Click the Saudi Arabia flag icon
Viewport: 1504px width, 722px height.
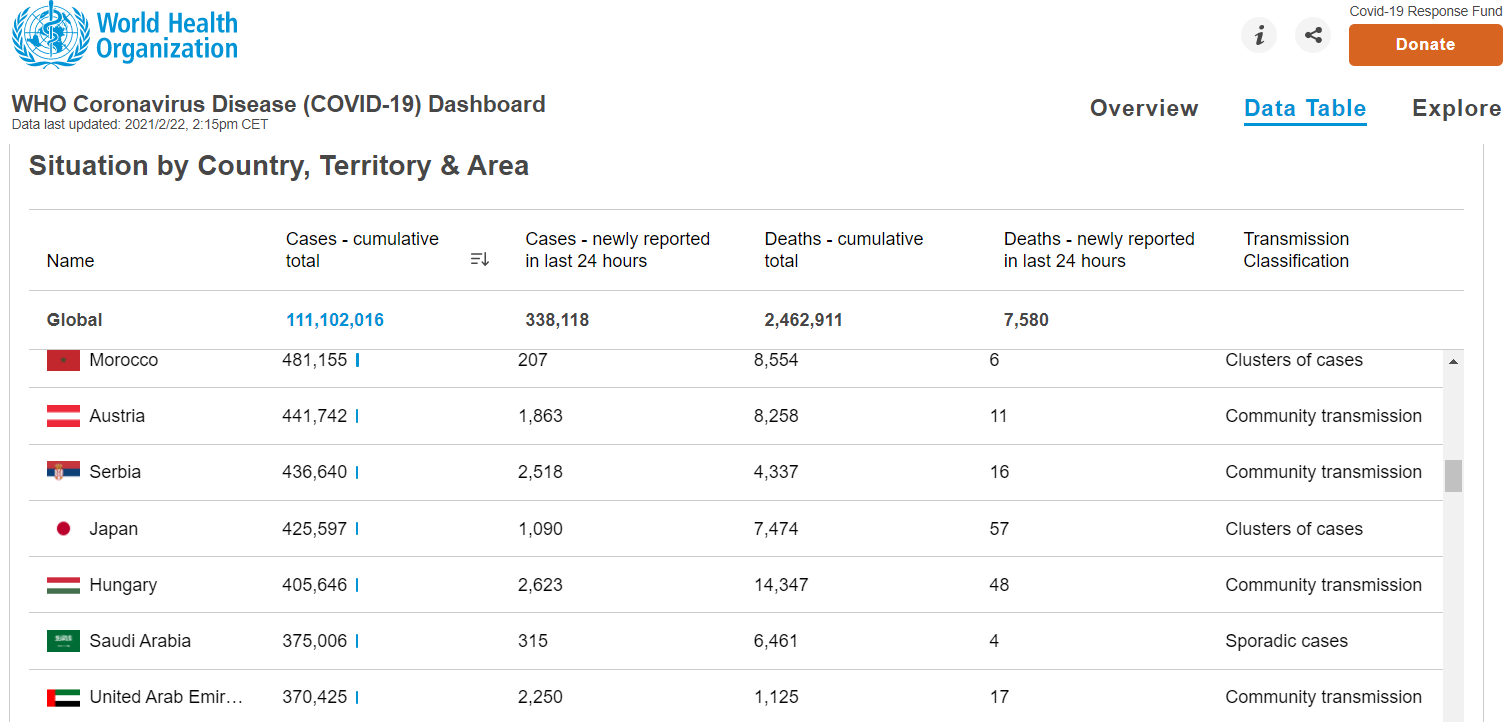pos(63,641)
